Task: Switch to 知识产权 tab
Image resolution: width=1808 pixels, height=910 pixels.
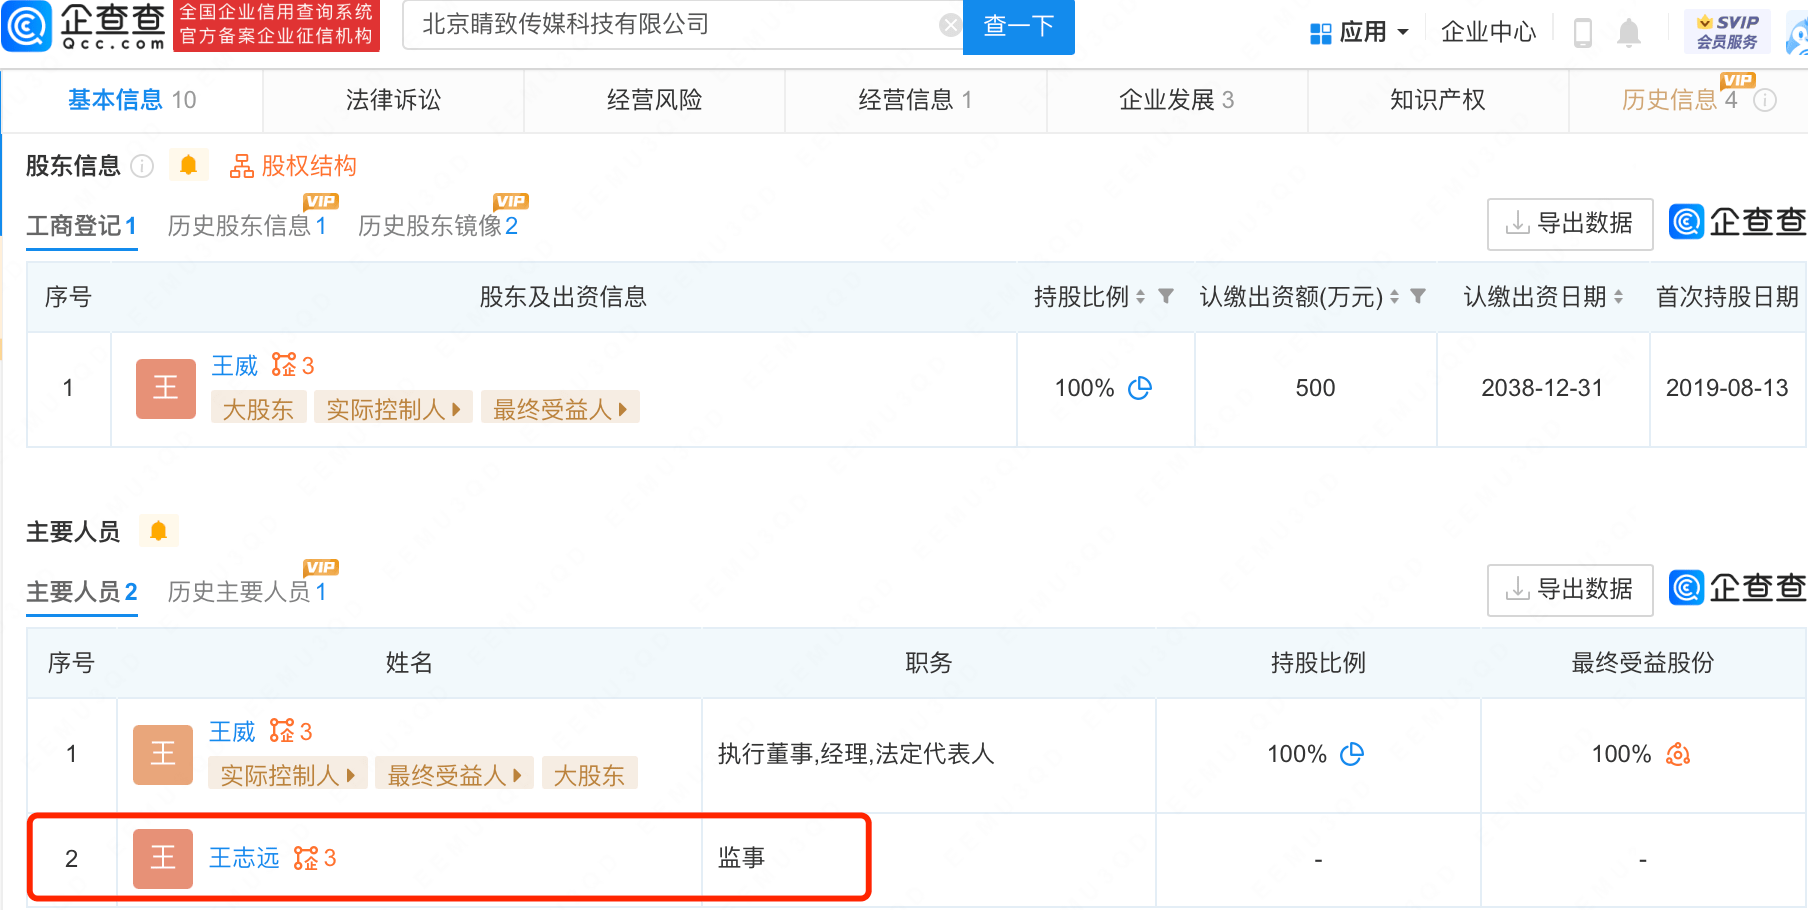Action: (1437, 100)
